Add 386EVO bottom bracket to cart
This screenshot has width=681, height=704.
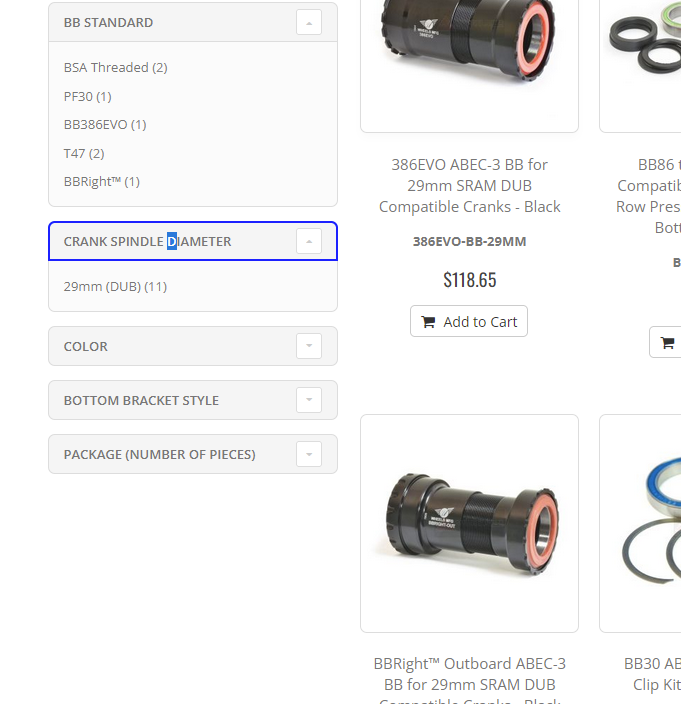click(469, 321)
